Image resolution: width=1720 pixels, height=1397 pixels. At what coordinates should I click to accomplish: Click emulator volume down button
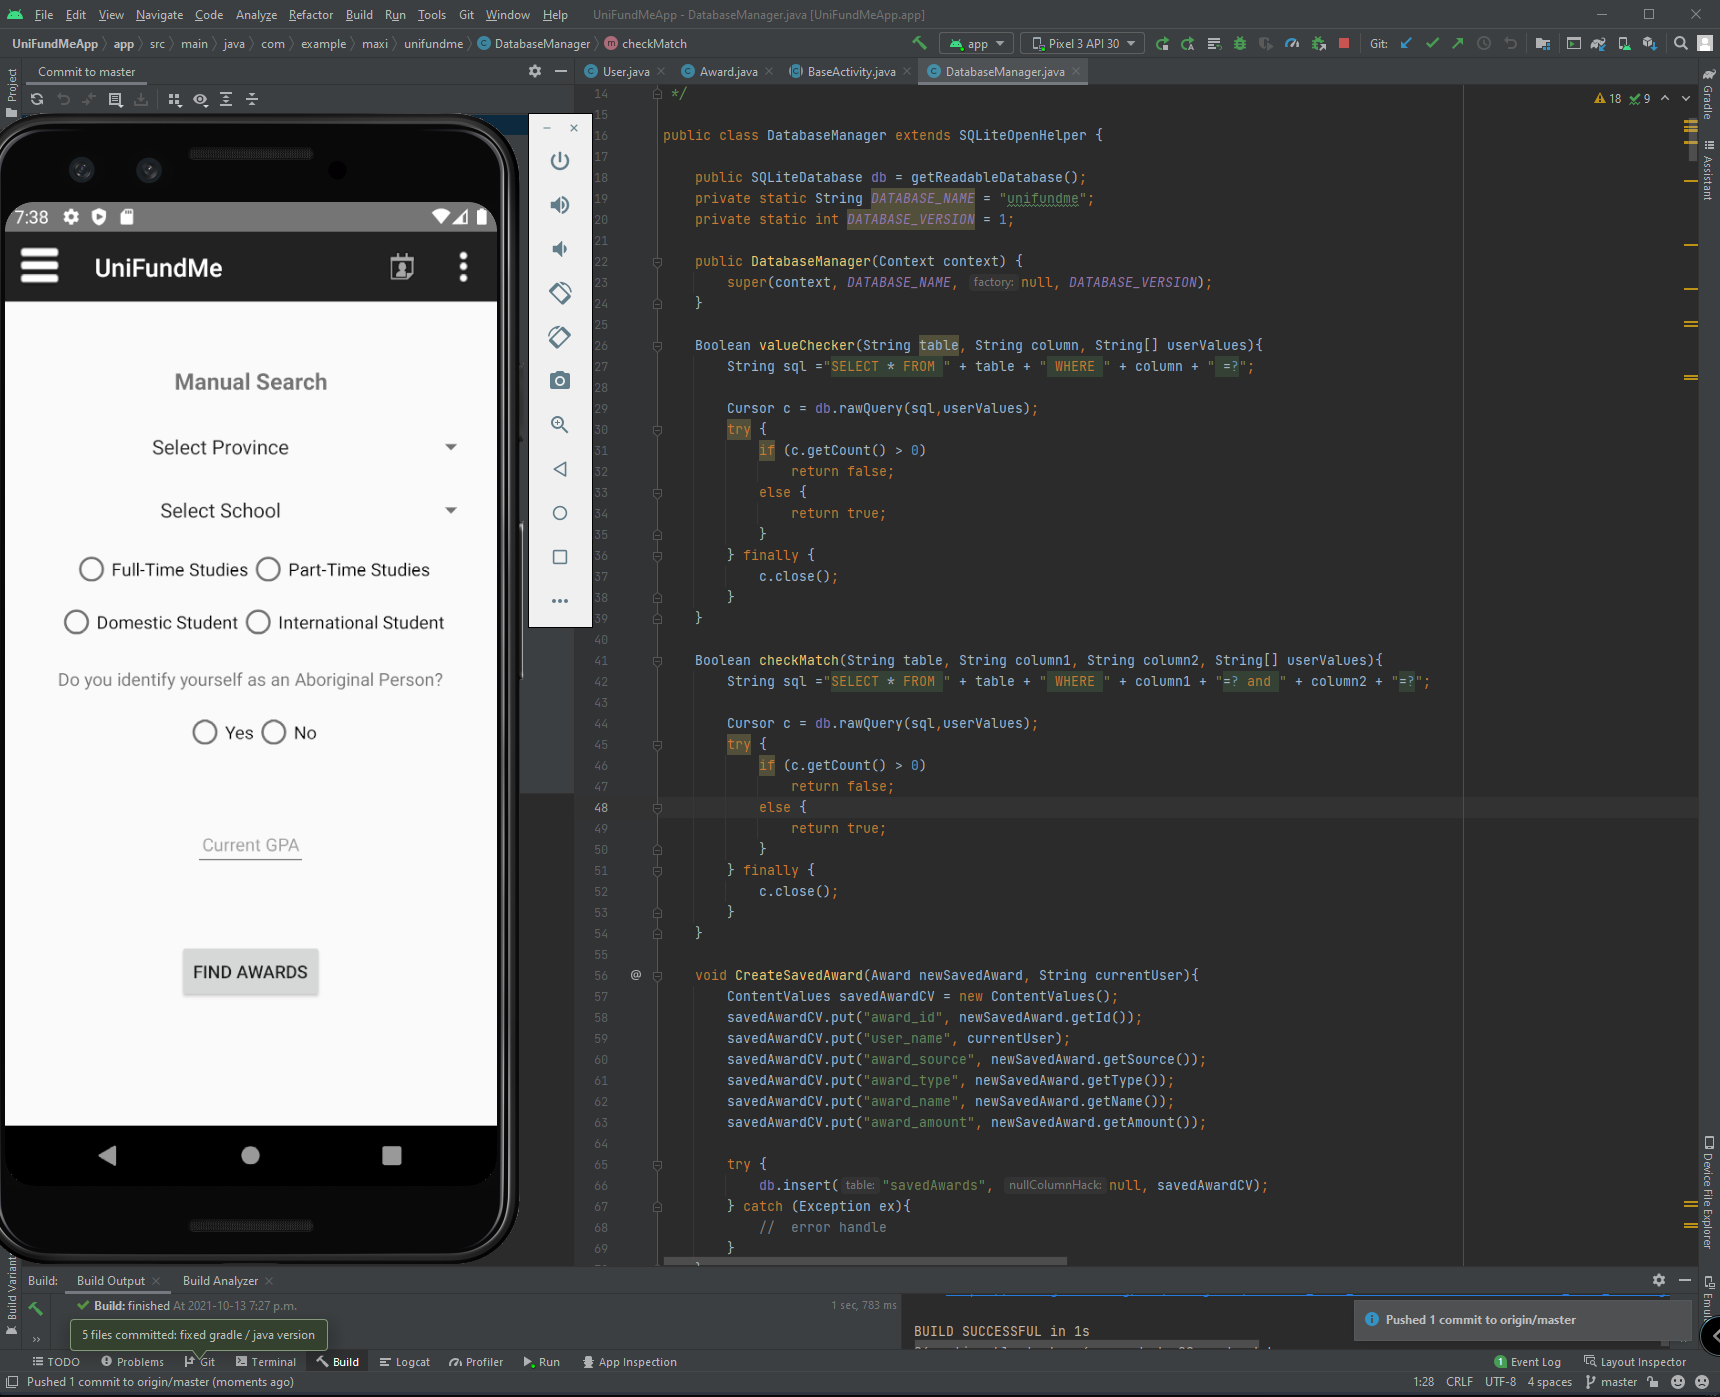560,249
